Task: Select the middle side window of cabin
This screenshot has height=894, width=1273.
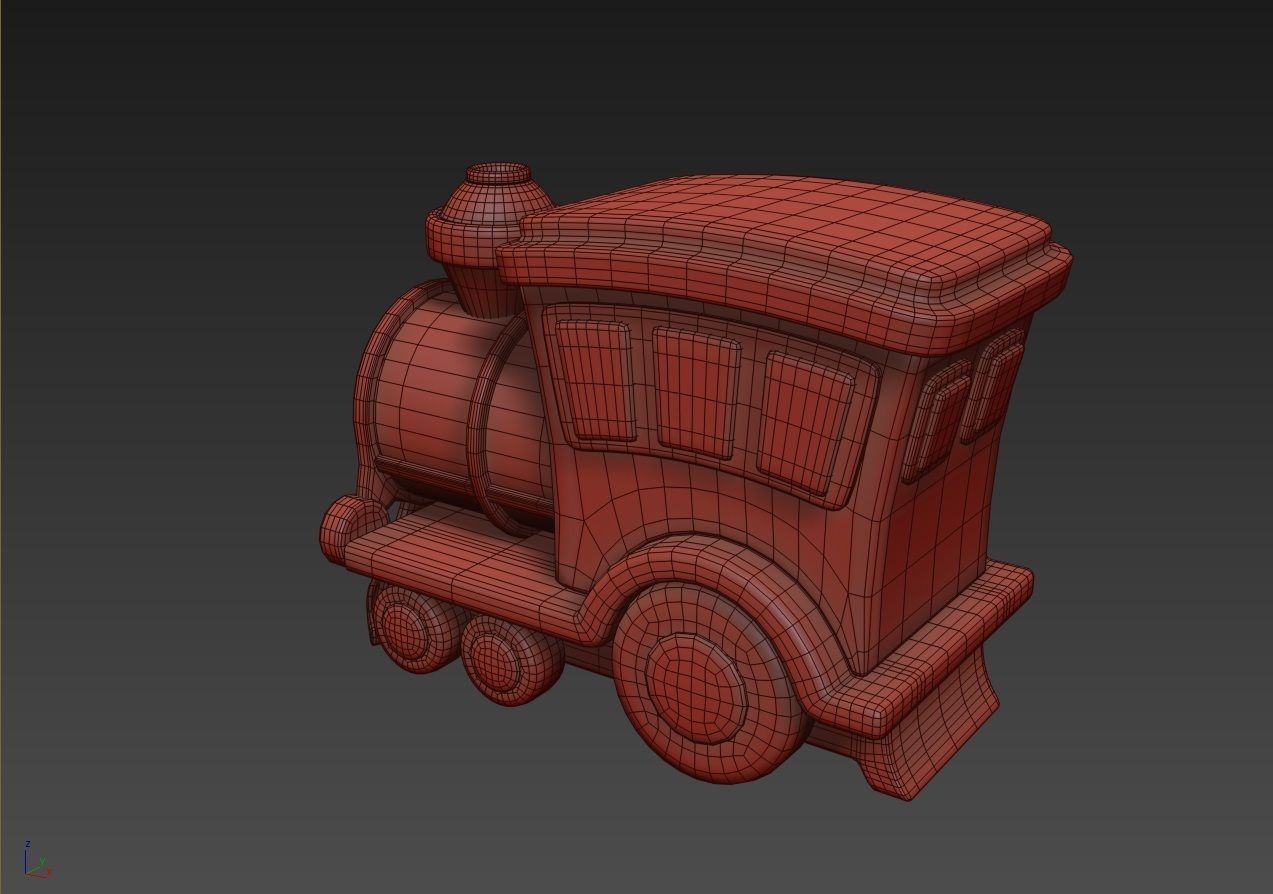Action: (x=695, y=394)
